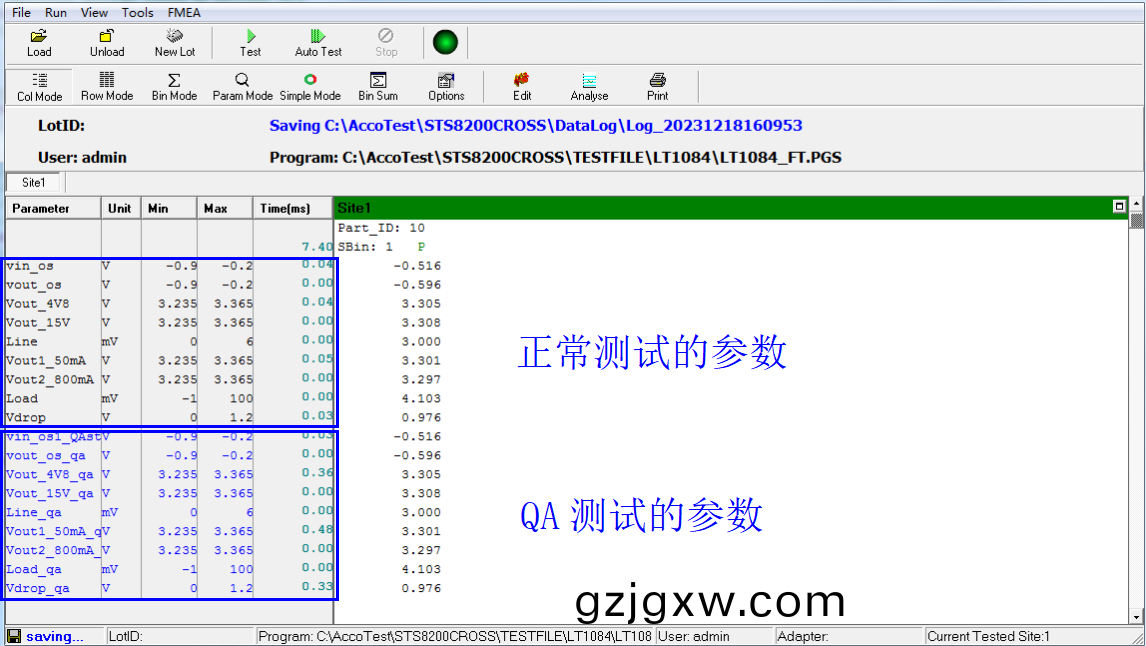Open the Print function
Image resolution: width=1146 pixels, height=646 pixels.
(x=656, y=85)
